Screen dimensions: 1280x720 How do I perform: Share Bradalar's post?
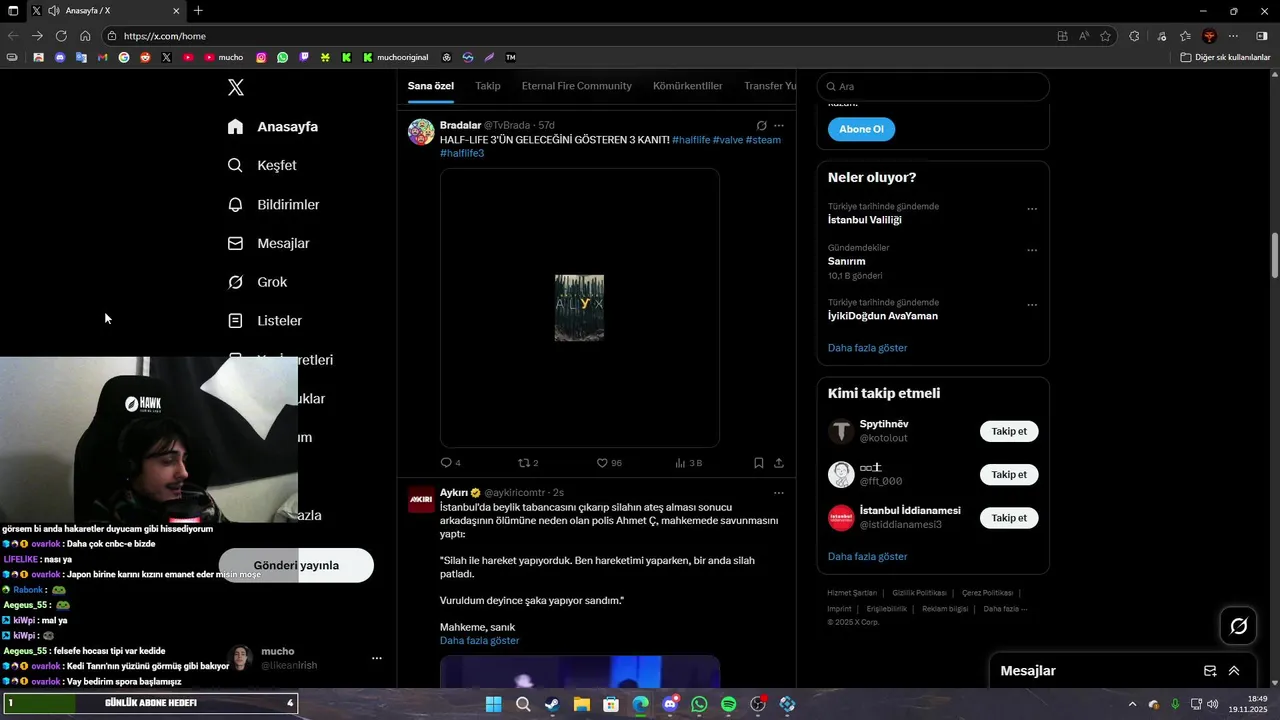point(779,463)
